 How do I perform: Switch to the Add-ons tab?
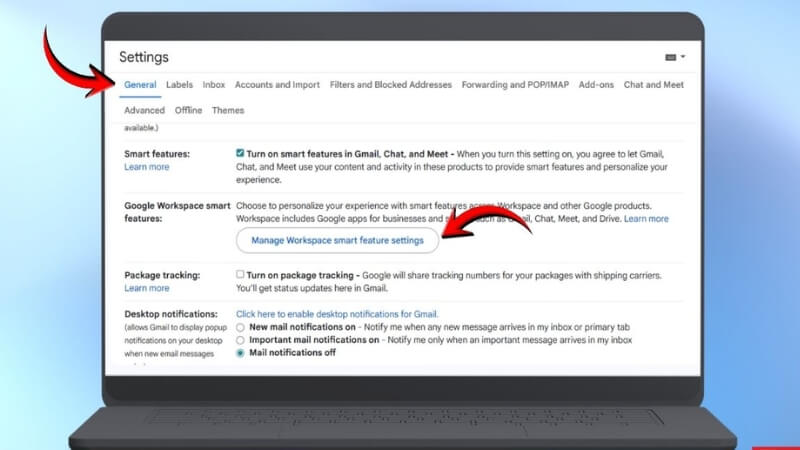[596, 85]
